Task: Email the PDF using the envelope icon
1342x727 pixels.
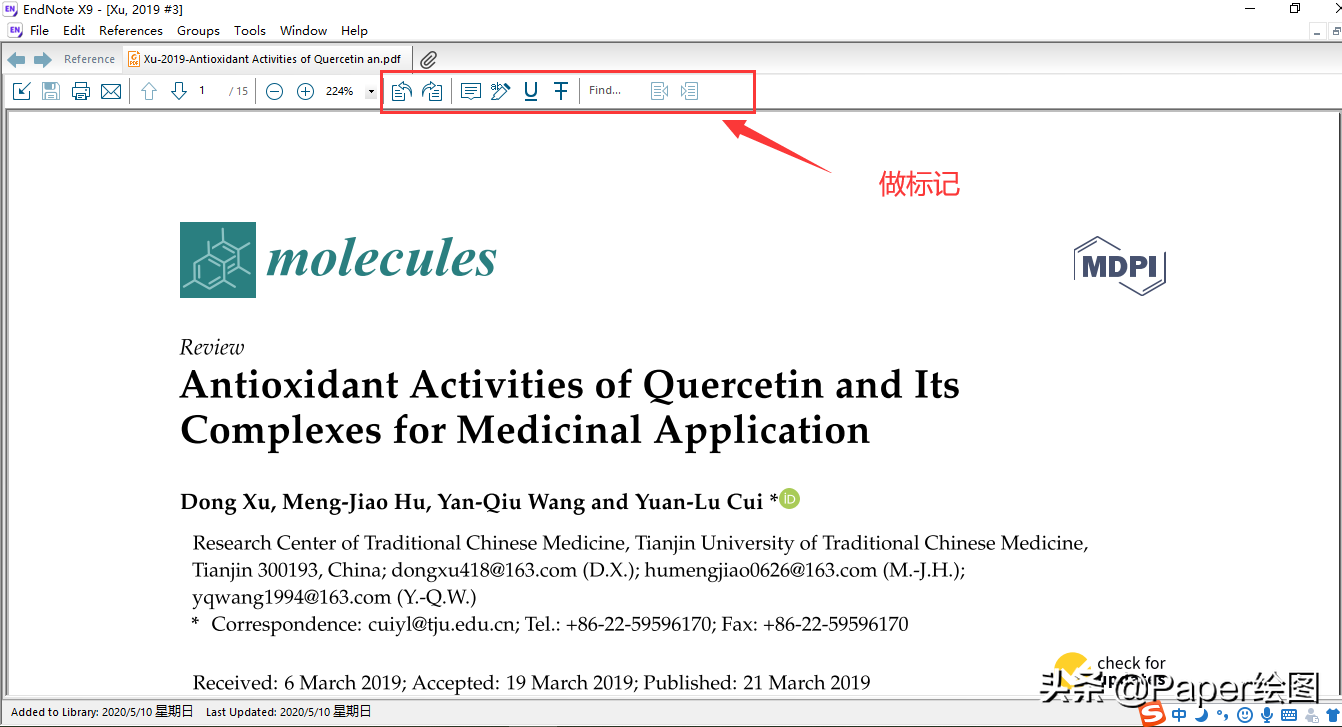Action: pos(111,91)
